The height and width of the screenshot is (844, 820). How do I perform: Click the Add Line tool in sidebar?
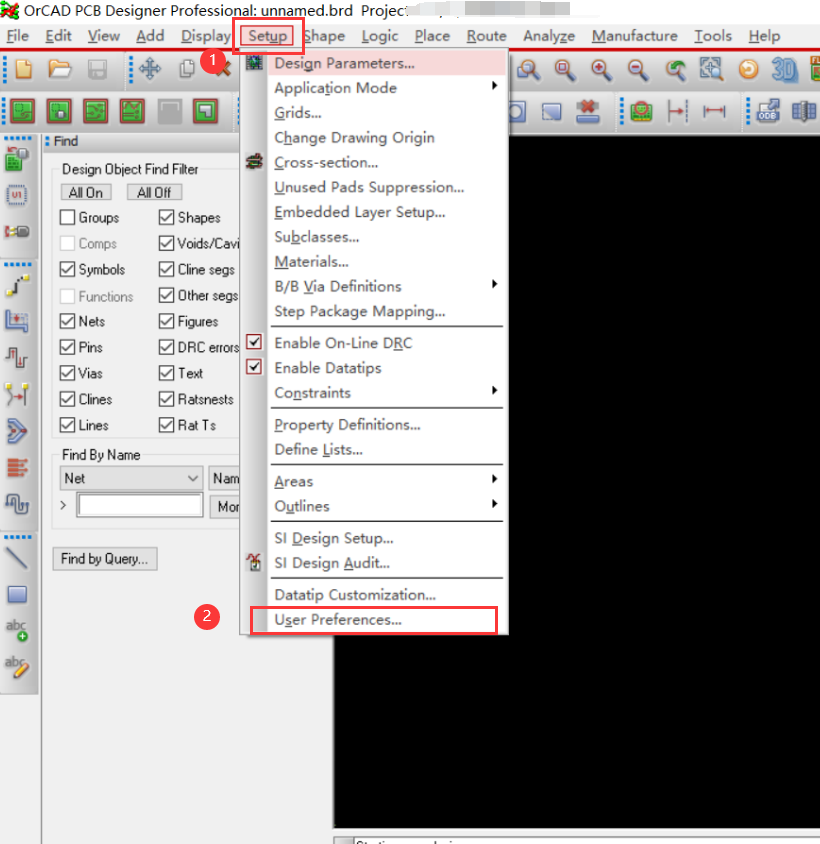17,558
